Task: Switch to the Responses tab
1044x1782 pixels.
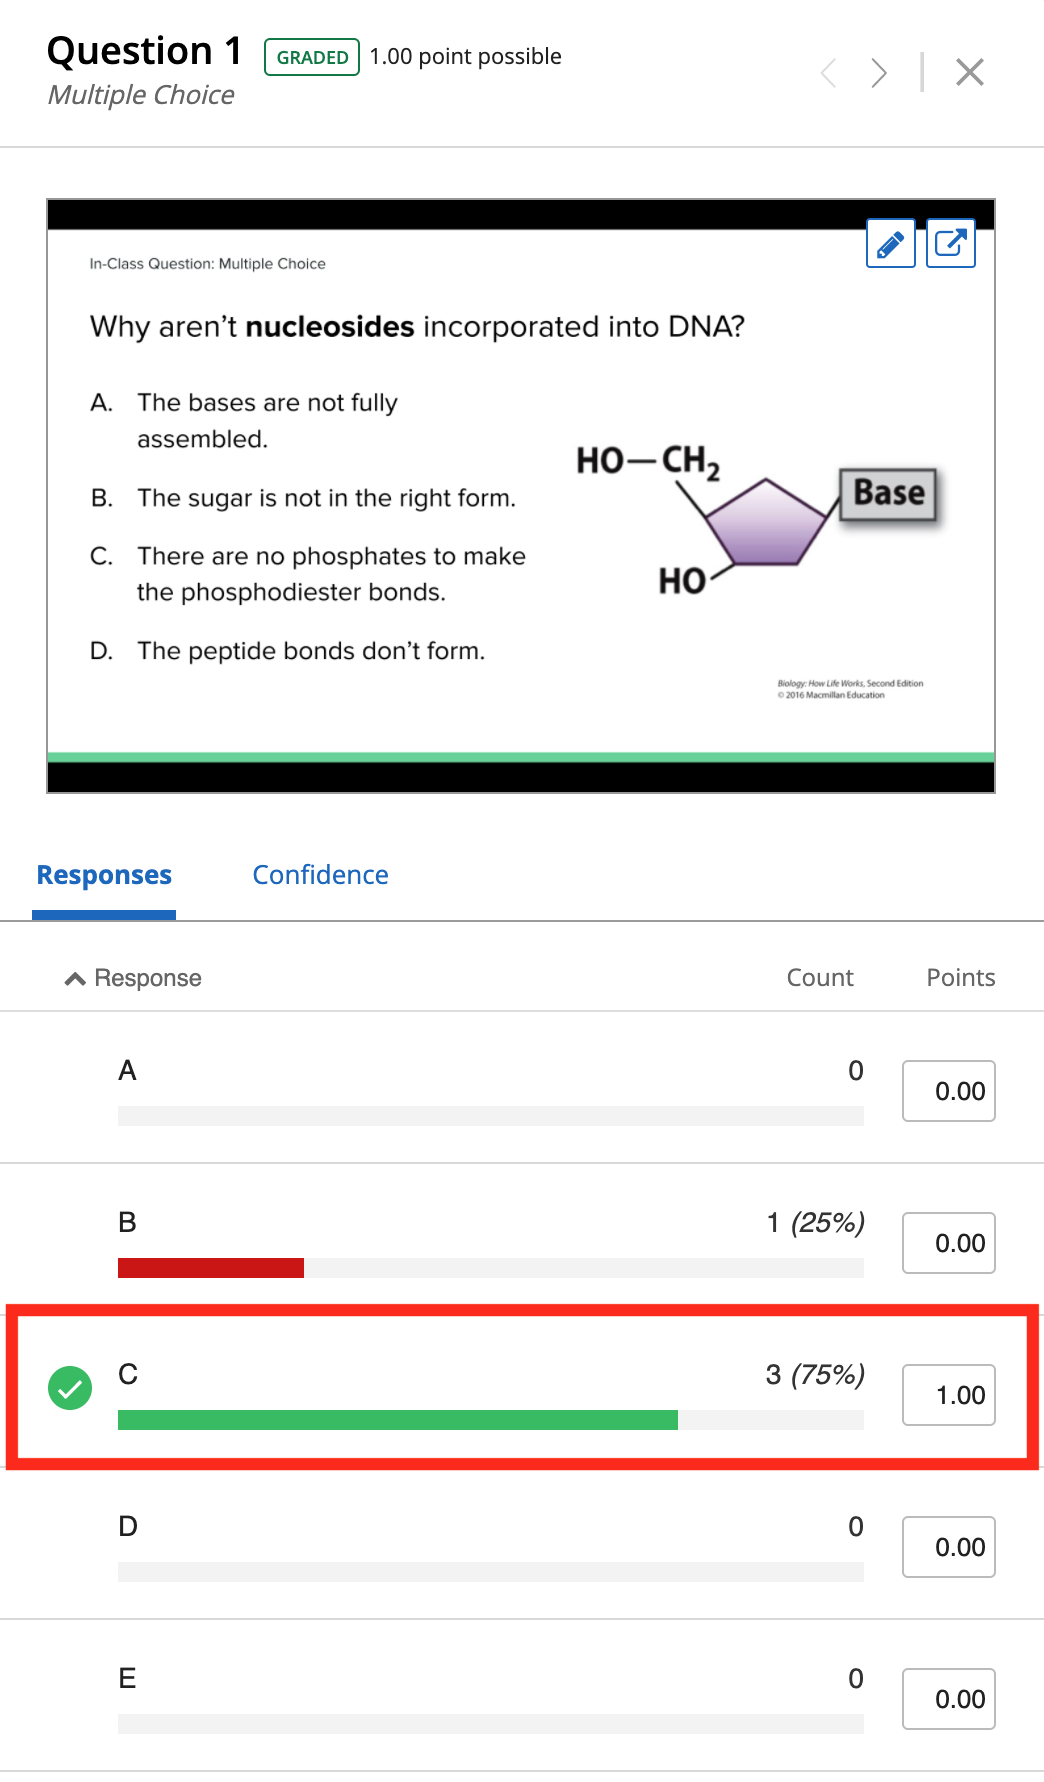Action: [x=103, y=875]
